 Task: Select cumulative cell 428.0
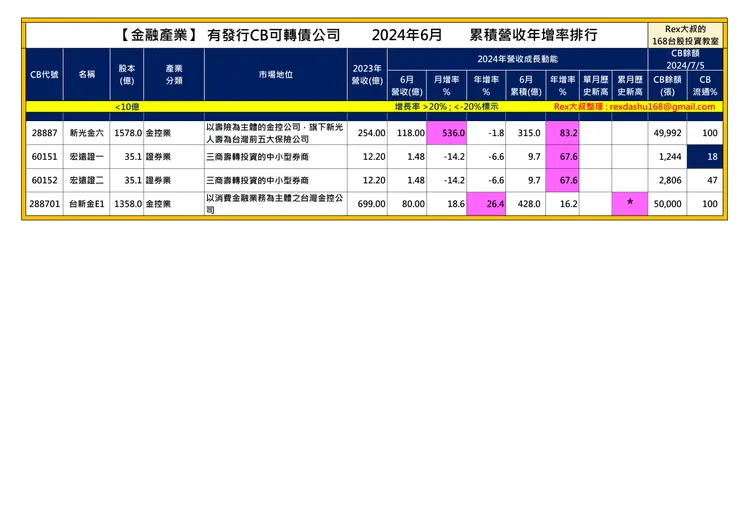coord(526,204)
